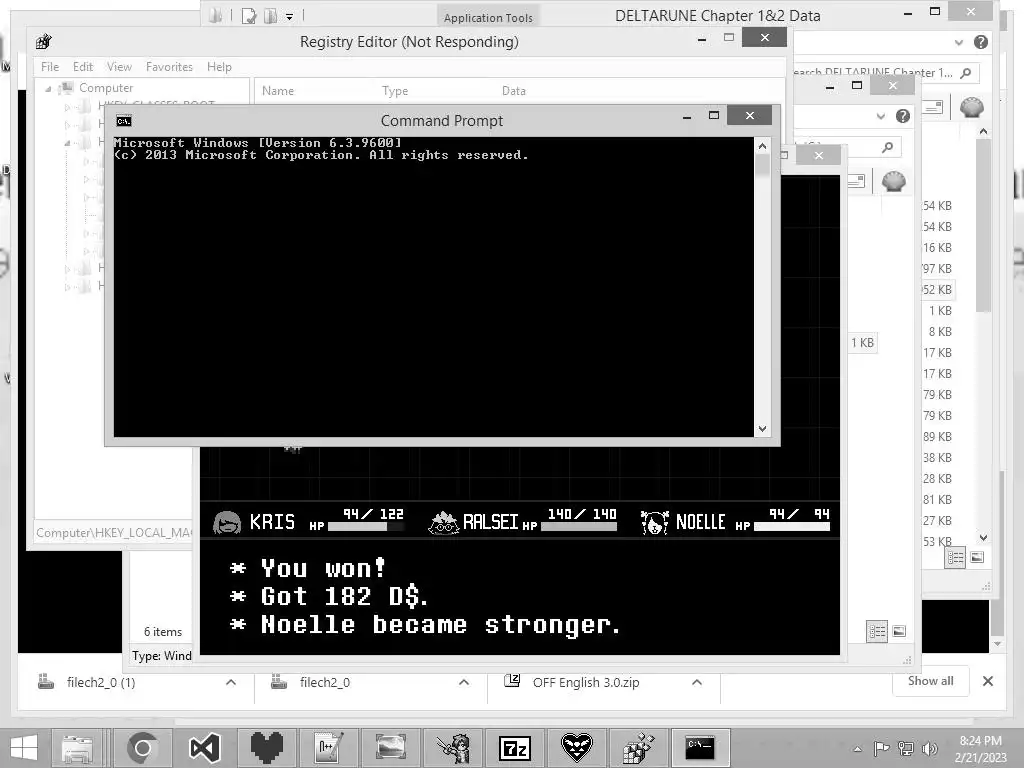This screenshot has width=1024, height=768.
Task: Open File Explorer from the taskbar
Action: 78,748
